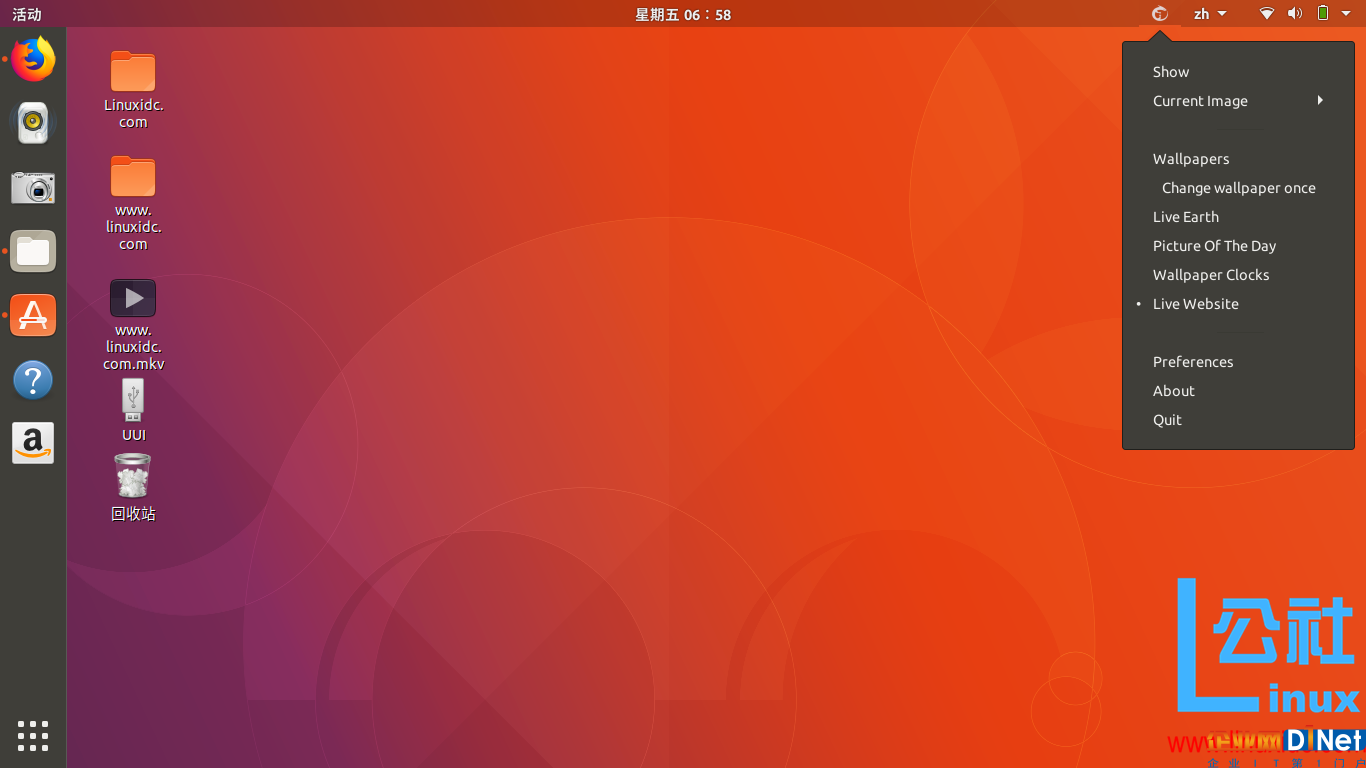Launch Rhythmbox speaker icon in dock

point(33,123)
